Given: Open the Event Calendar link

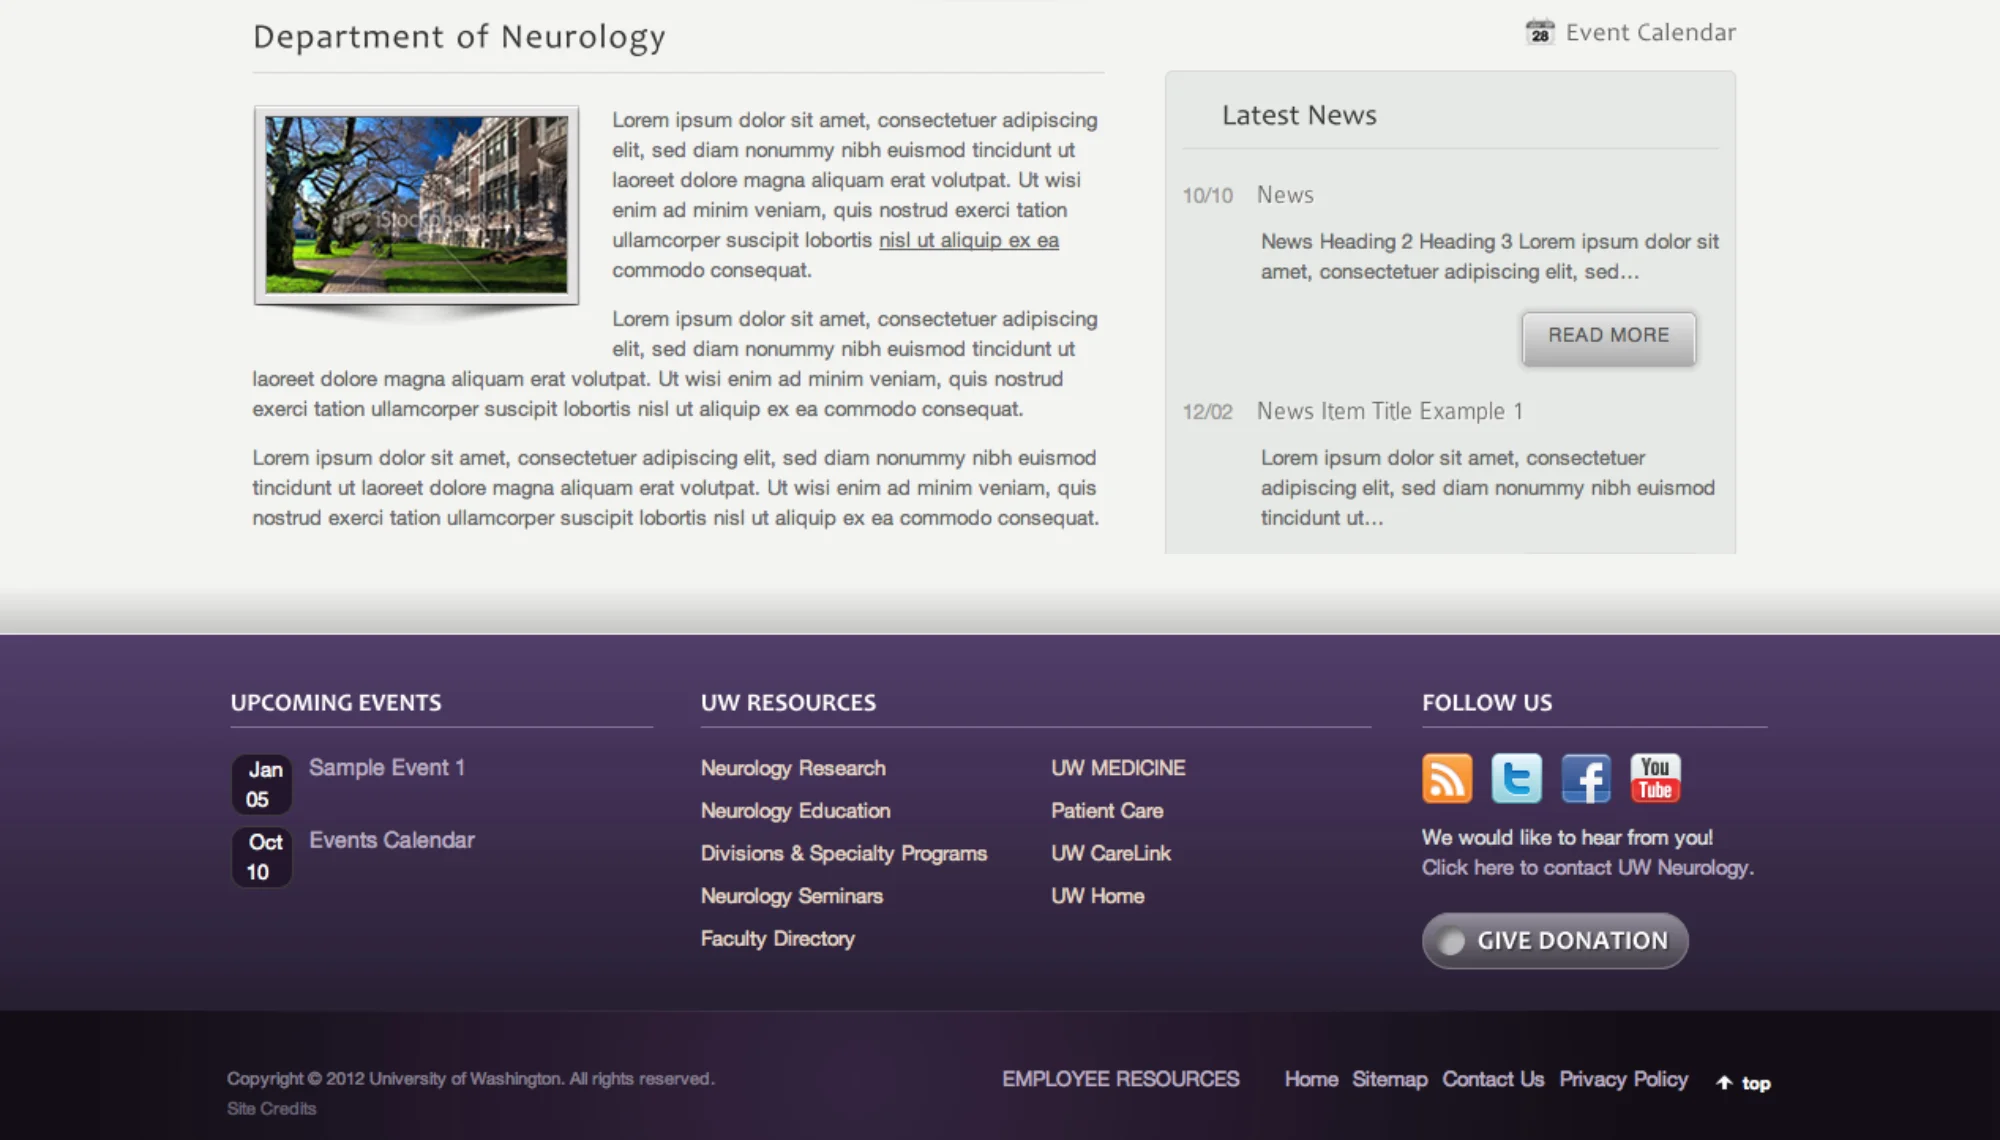Looking at the screenshot, I should 1650,32.
